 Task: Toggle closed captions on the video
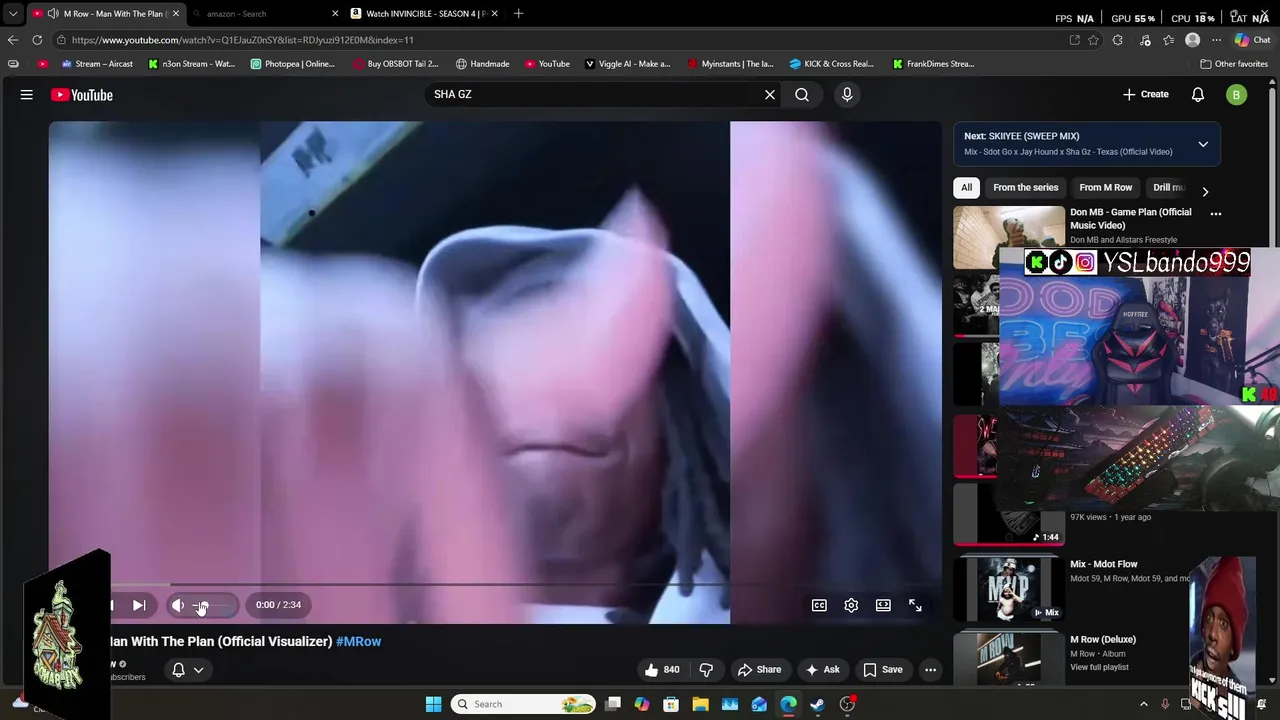coord(819,605)
